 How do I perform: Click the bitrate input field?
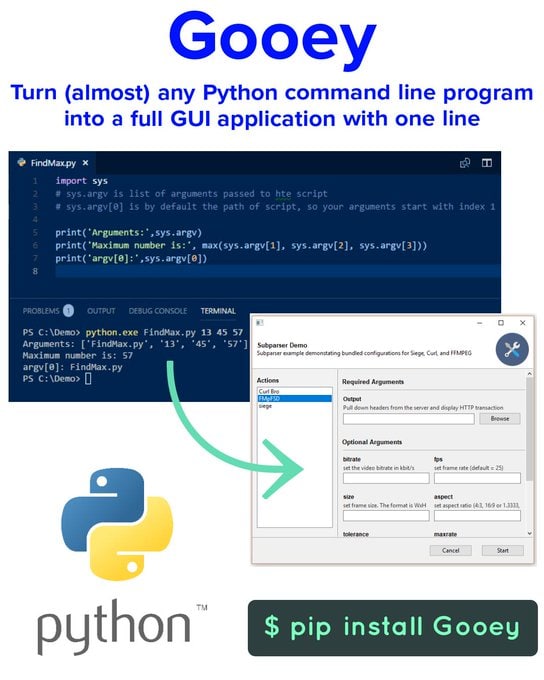[386, 478]
